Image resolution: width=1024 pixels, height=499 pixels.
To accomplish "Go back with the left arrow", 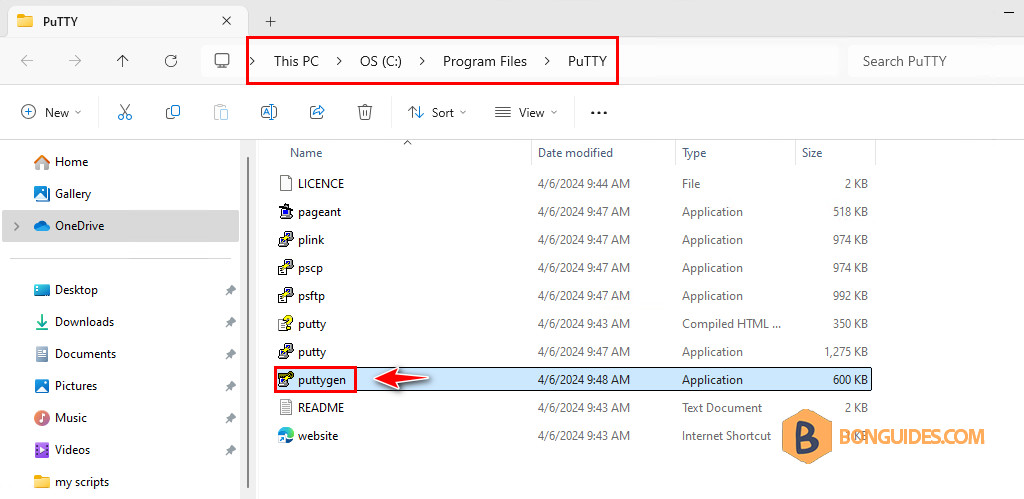I will click(27, 61).
